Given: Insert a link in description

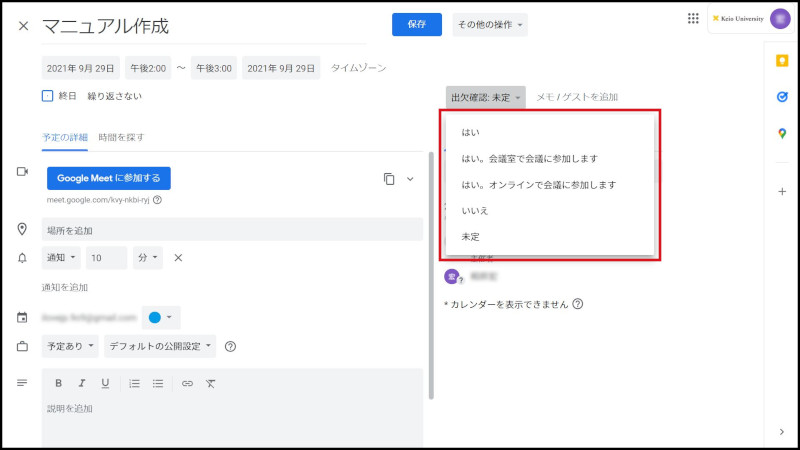Looking at the screenshot, I should pos(187,383).
